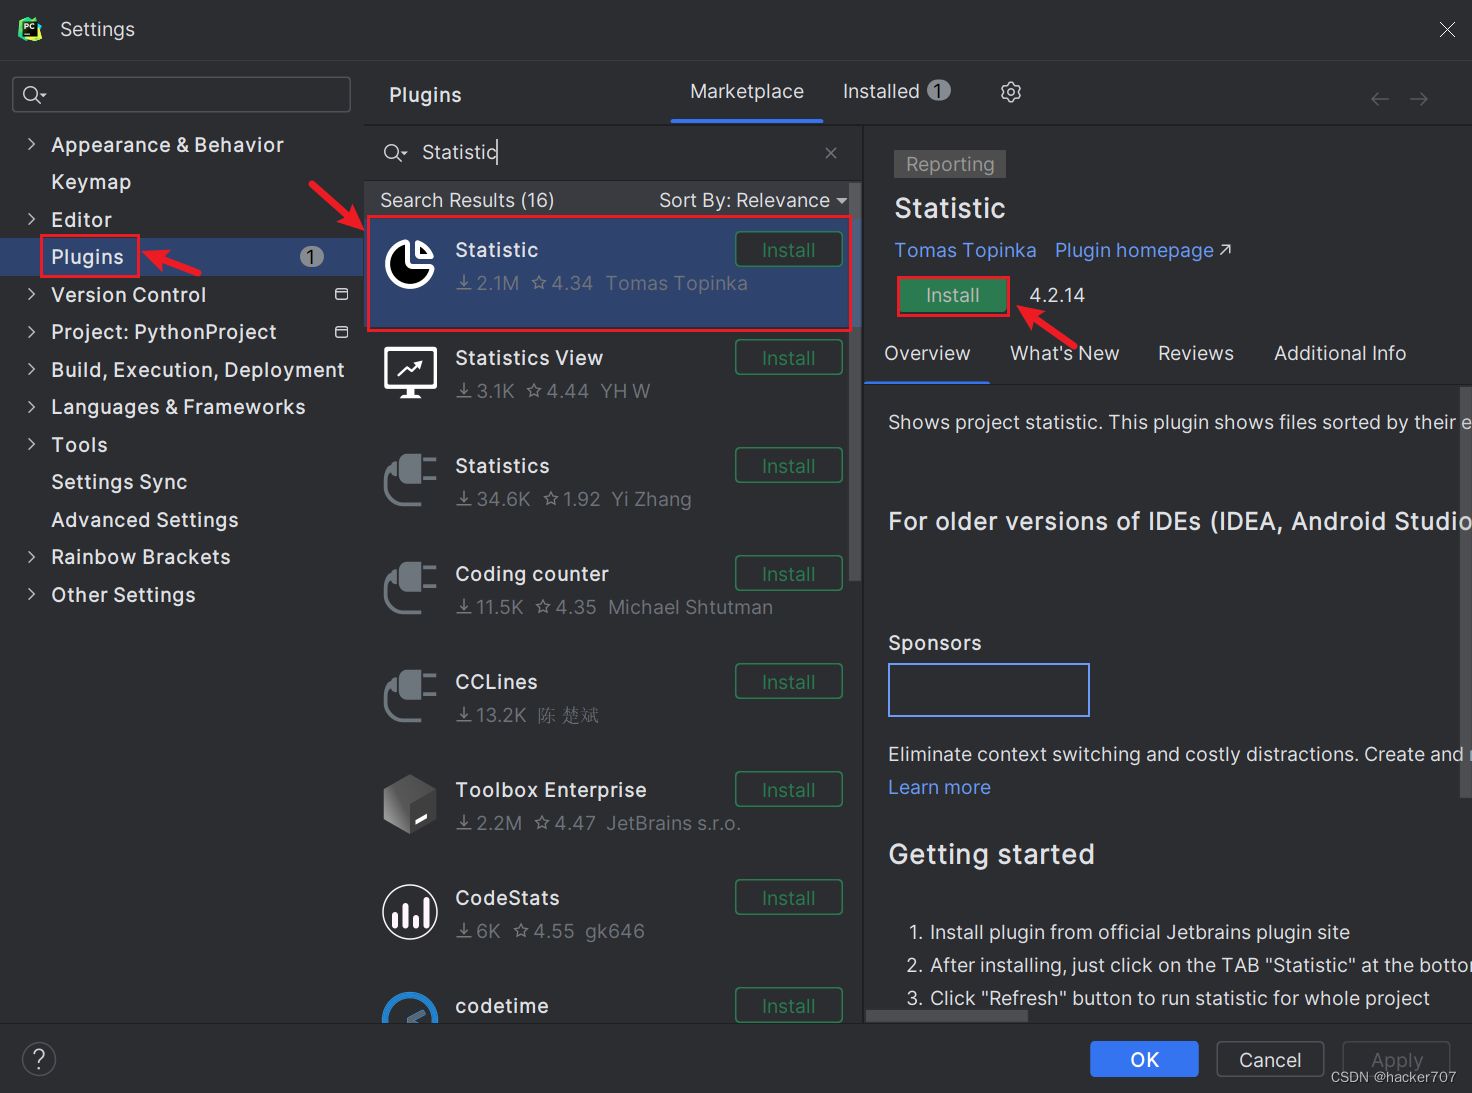Expand Appearance & Behavior section
Viewport: 1472px width, 1093px height.
[31, 144]
